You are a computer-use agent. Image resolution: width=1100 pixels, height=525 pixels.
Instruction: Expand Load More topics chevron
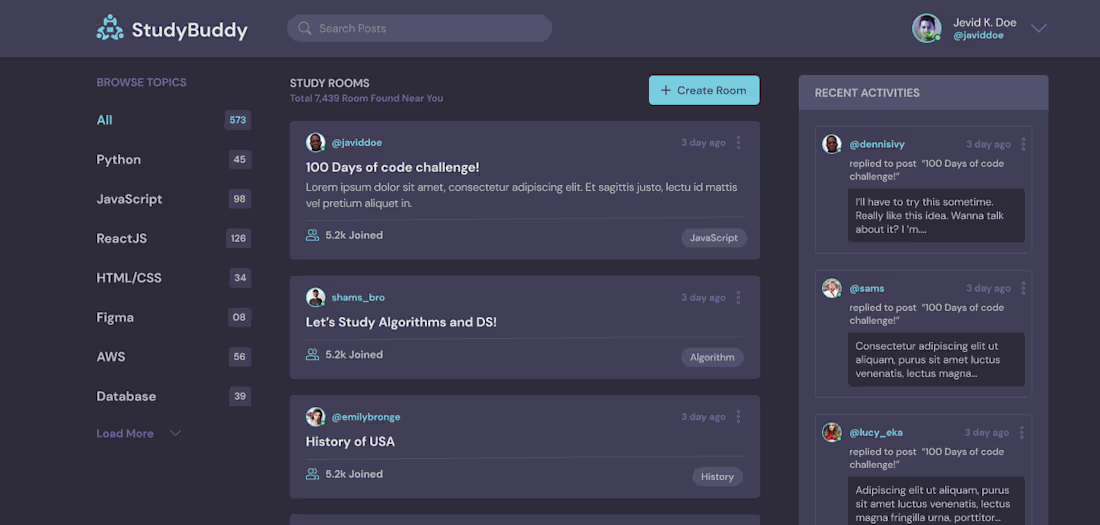(x=175, y=434)
